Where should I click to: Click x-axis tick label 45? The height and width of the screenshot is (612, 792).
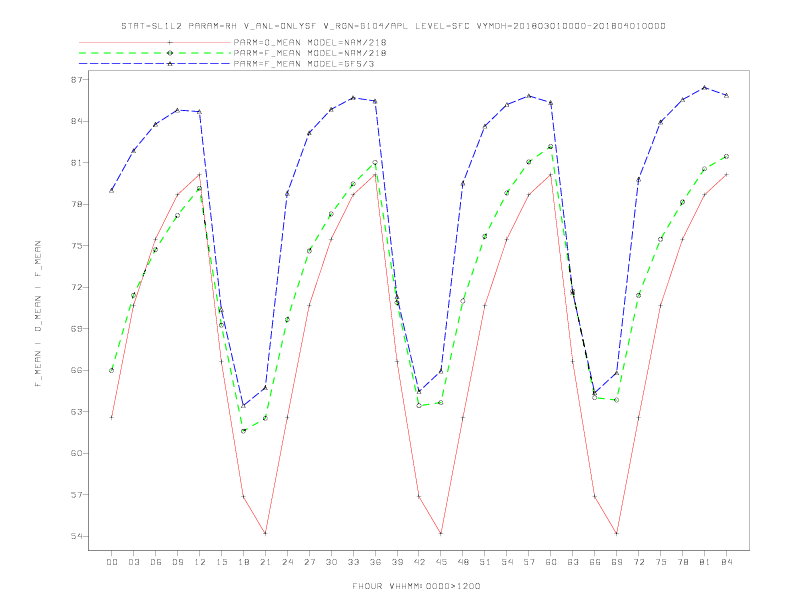(441, 562)
